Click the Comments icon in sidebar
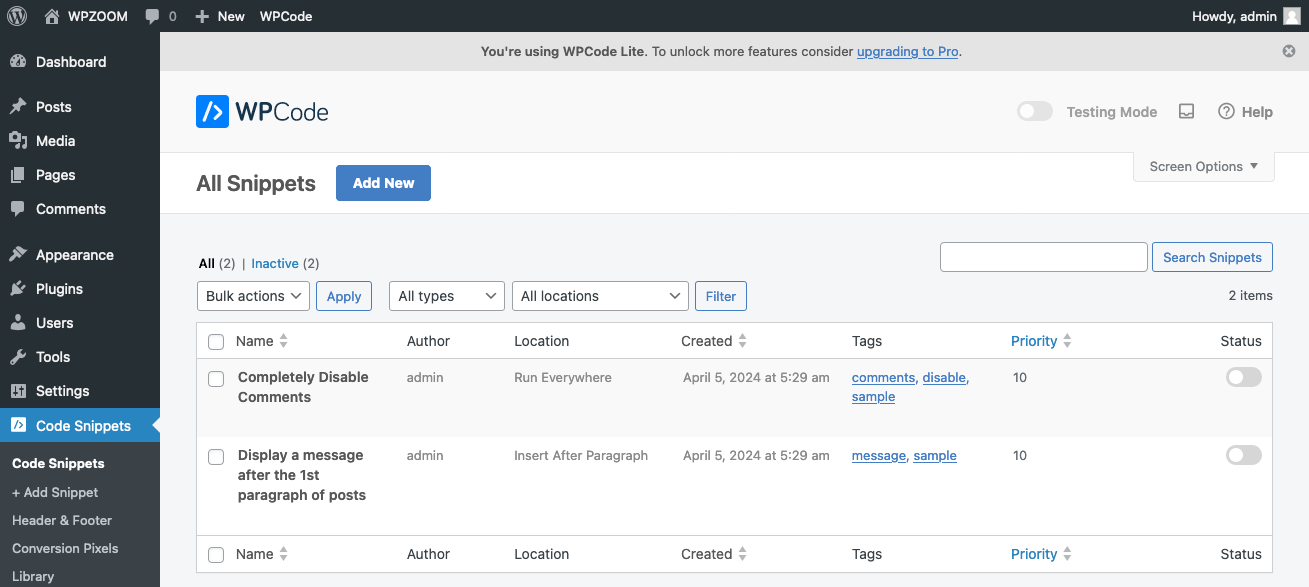Viewport: 1309px width, 587px height. 18,209
